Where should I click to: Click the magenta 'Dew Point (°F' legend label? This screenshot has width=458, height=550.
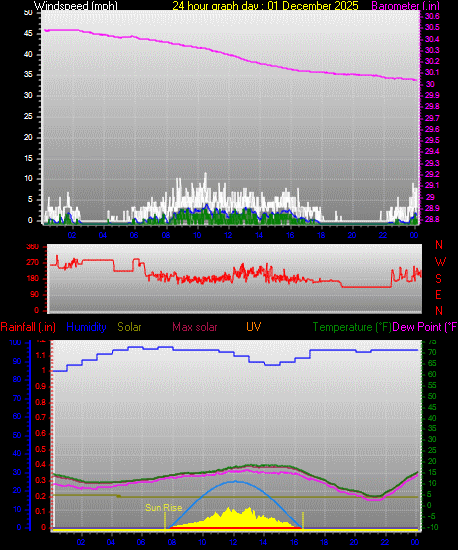coord(425,327)
